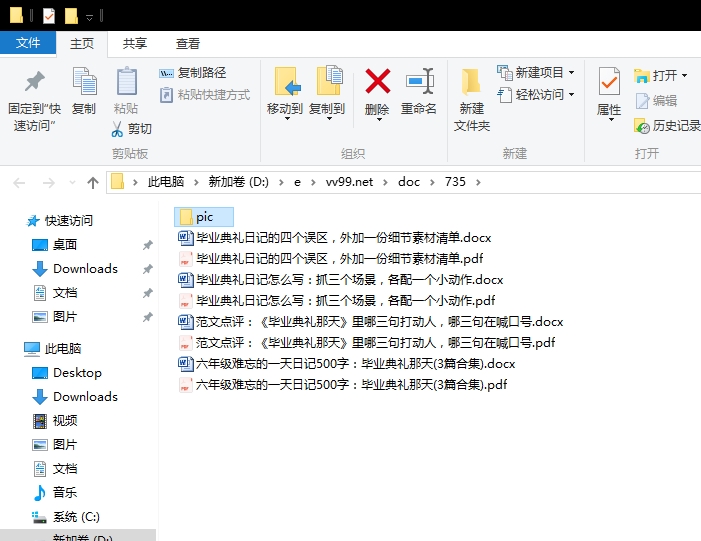Go up one folder level
This screenshot has width=701, height=541.
[93, 182]
